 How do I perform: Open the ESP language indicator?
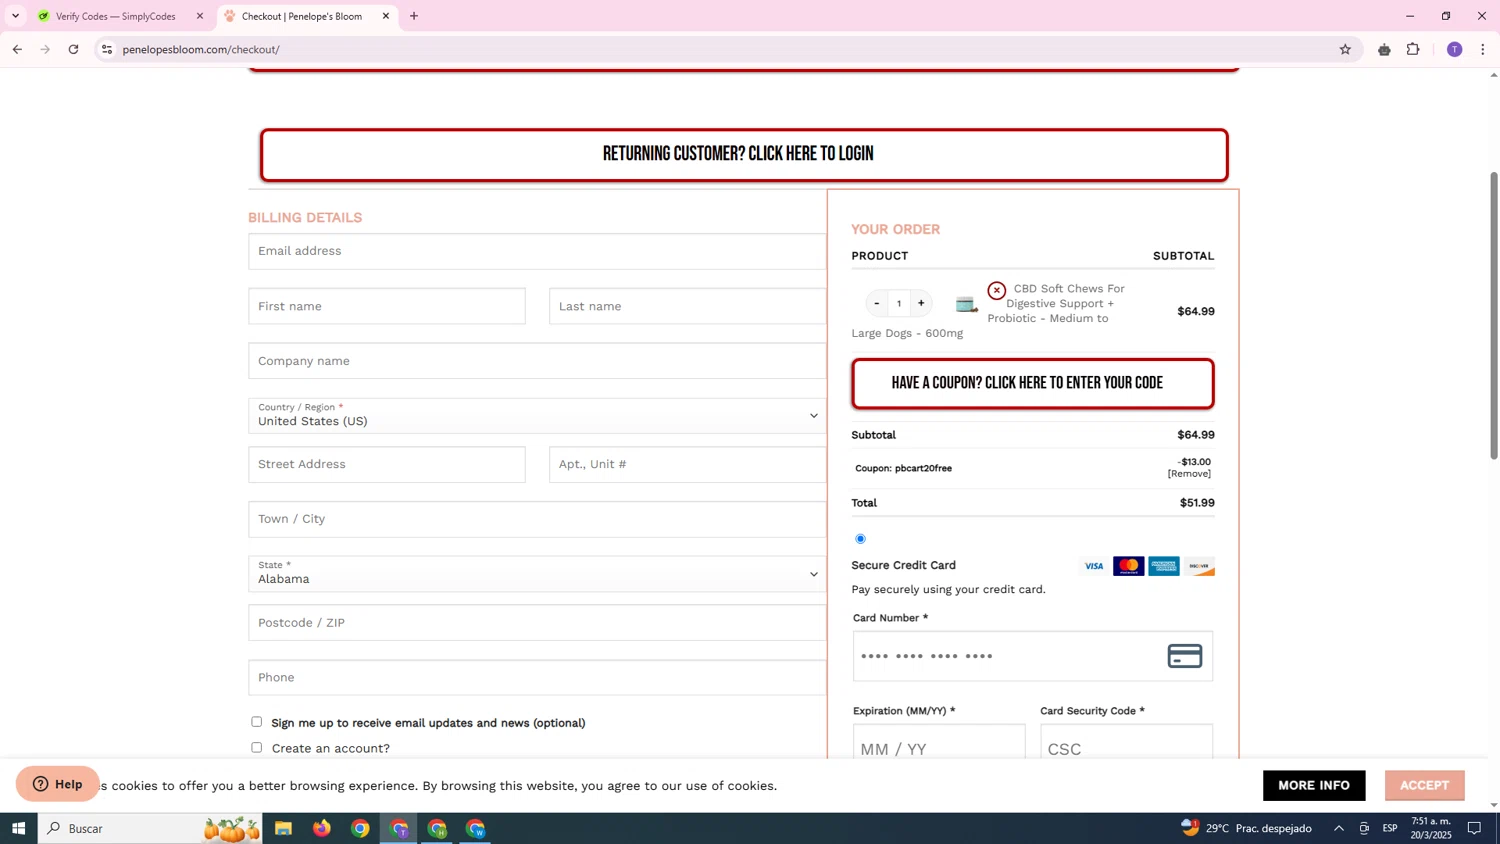pos(1390,828)
